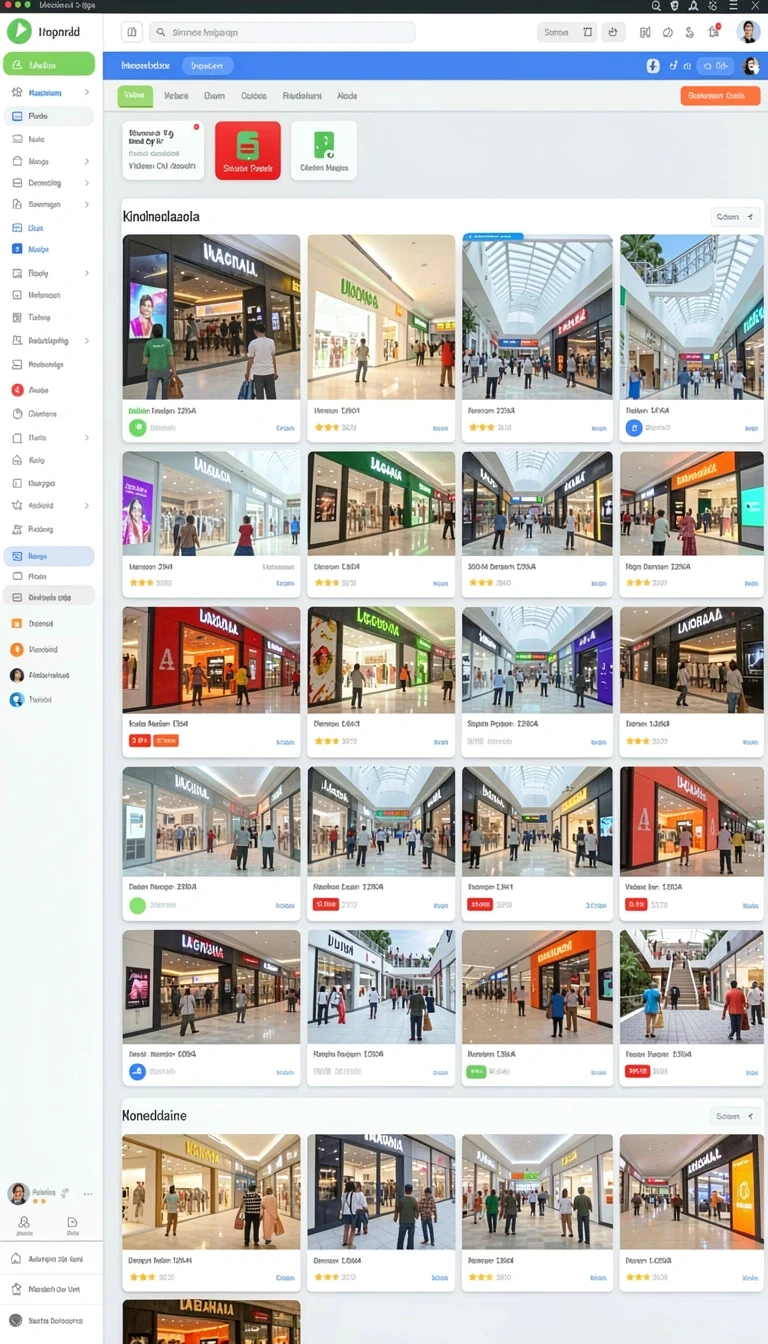Screen dimensions: 768x1344
Task: Select the highlighted pill tab on the blue bar
Action: [x=207, y=66]
